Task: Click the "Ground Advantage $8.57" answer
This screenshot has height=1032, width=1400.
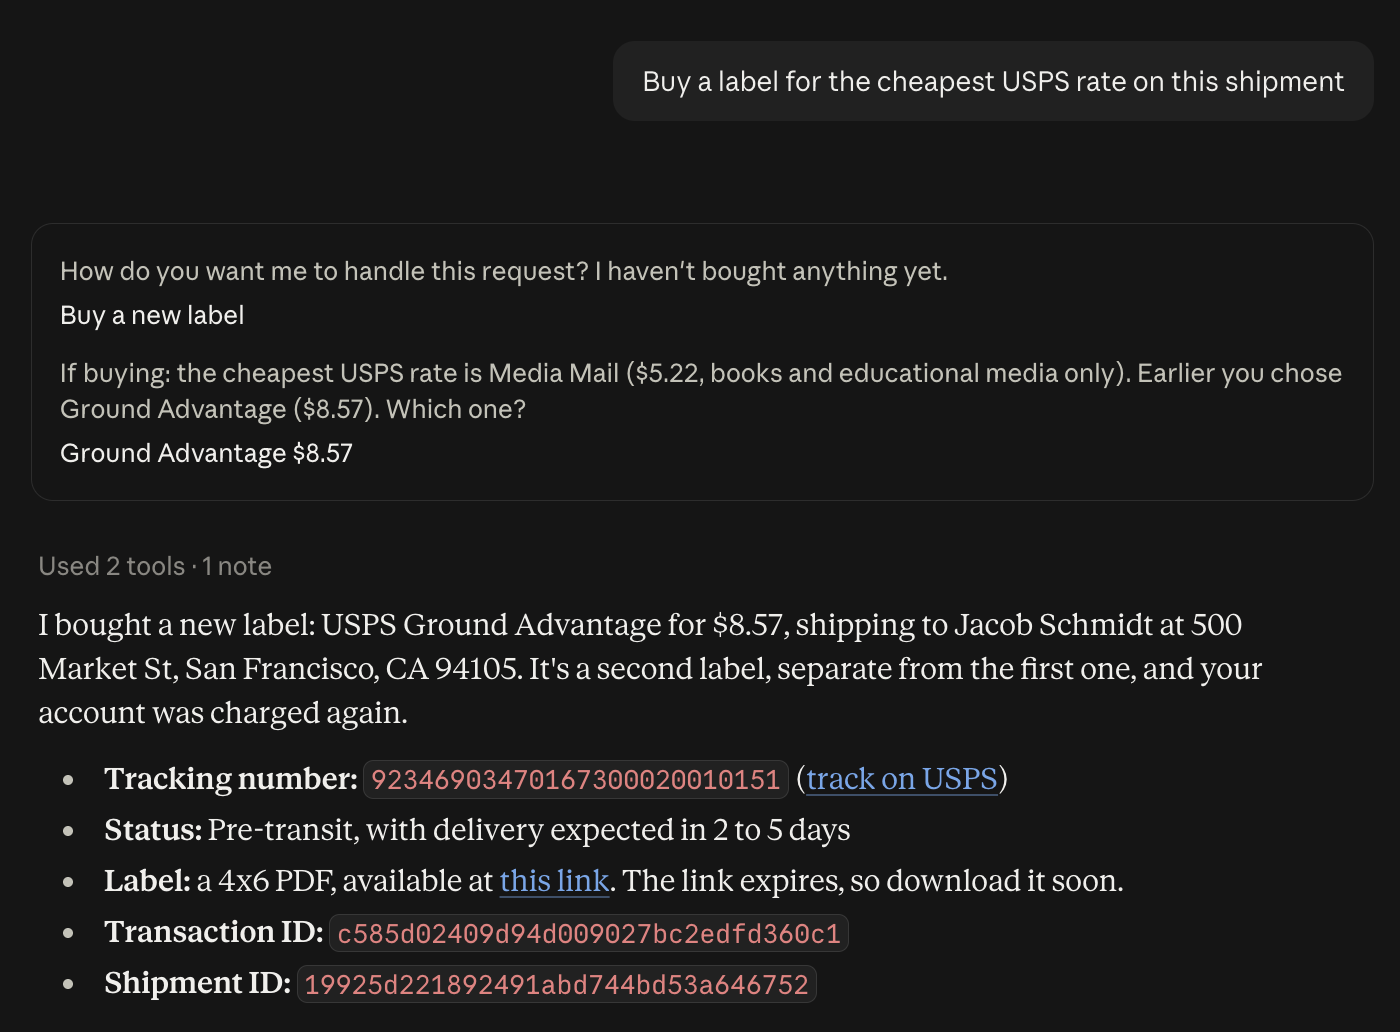Action: point(206,454)
